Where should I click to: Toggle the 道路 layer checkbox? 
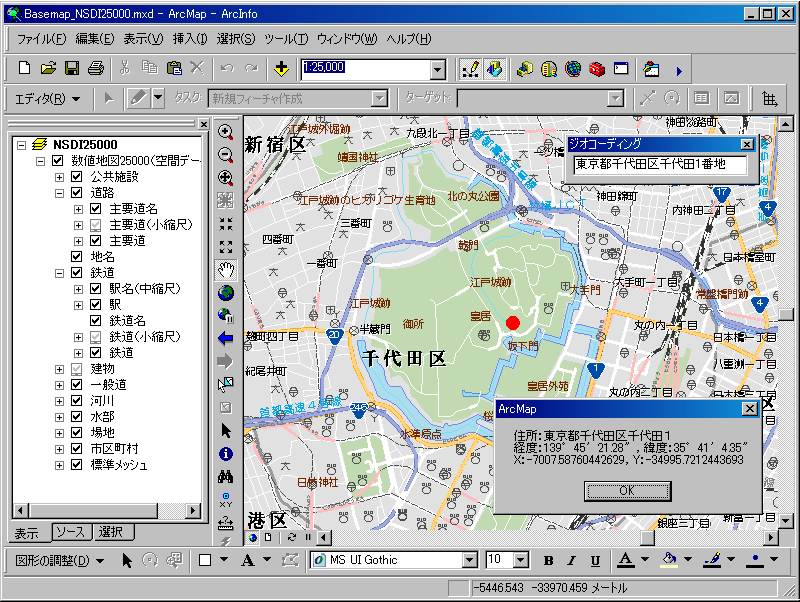point(77,192)
